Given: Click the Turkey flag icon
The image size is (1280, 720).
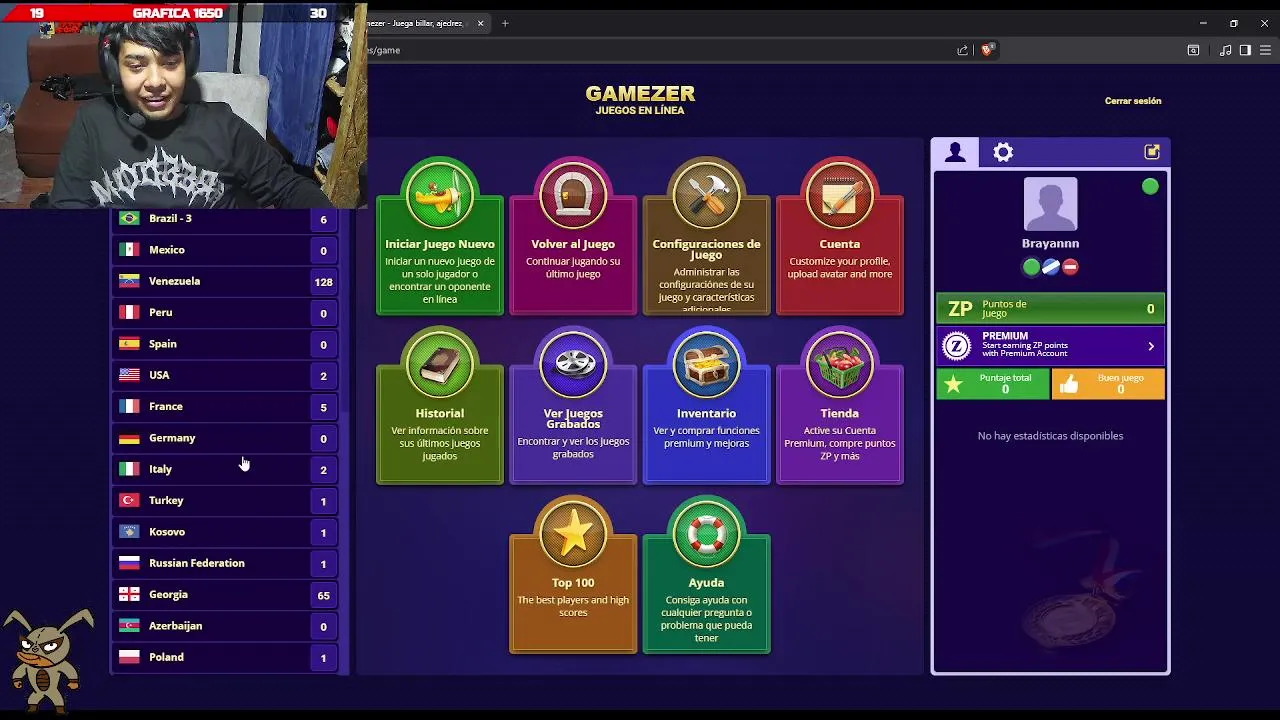Looking at the screenshot, I should point(129,500).
